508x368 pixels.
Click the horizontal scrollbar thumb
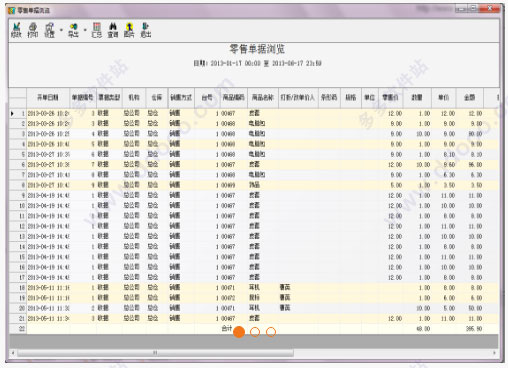coord(156,353)
